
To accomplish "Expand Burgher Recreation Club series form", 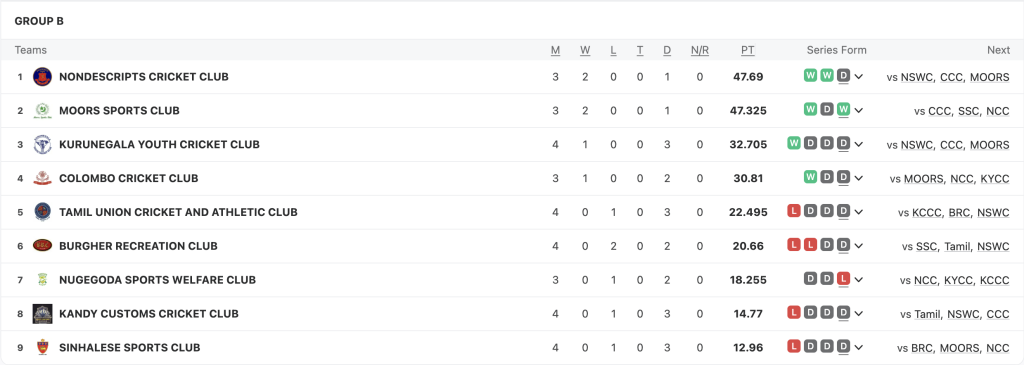I will (x=859, y=246).
